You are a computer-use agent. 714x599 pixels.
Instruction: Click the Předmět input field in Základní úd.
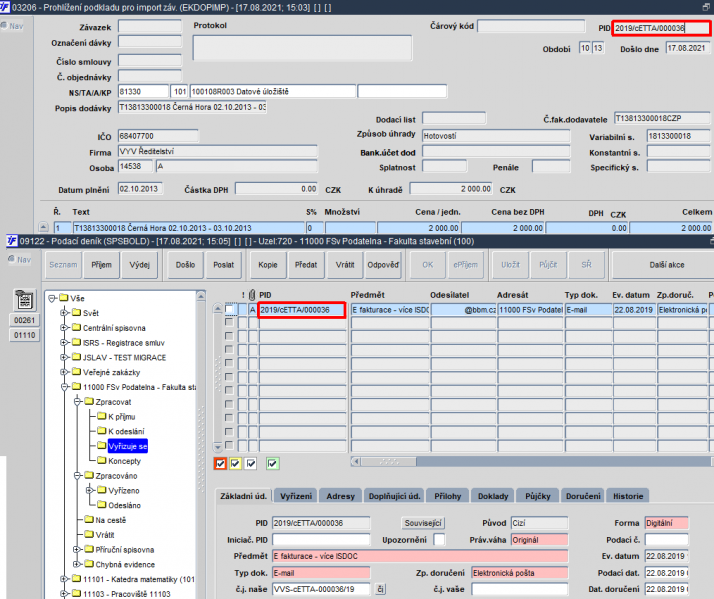pos(419,555)
